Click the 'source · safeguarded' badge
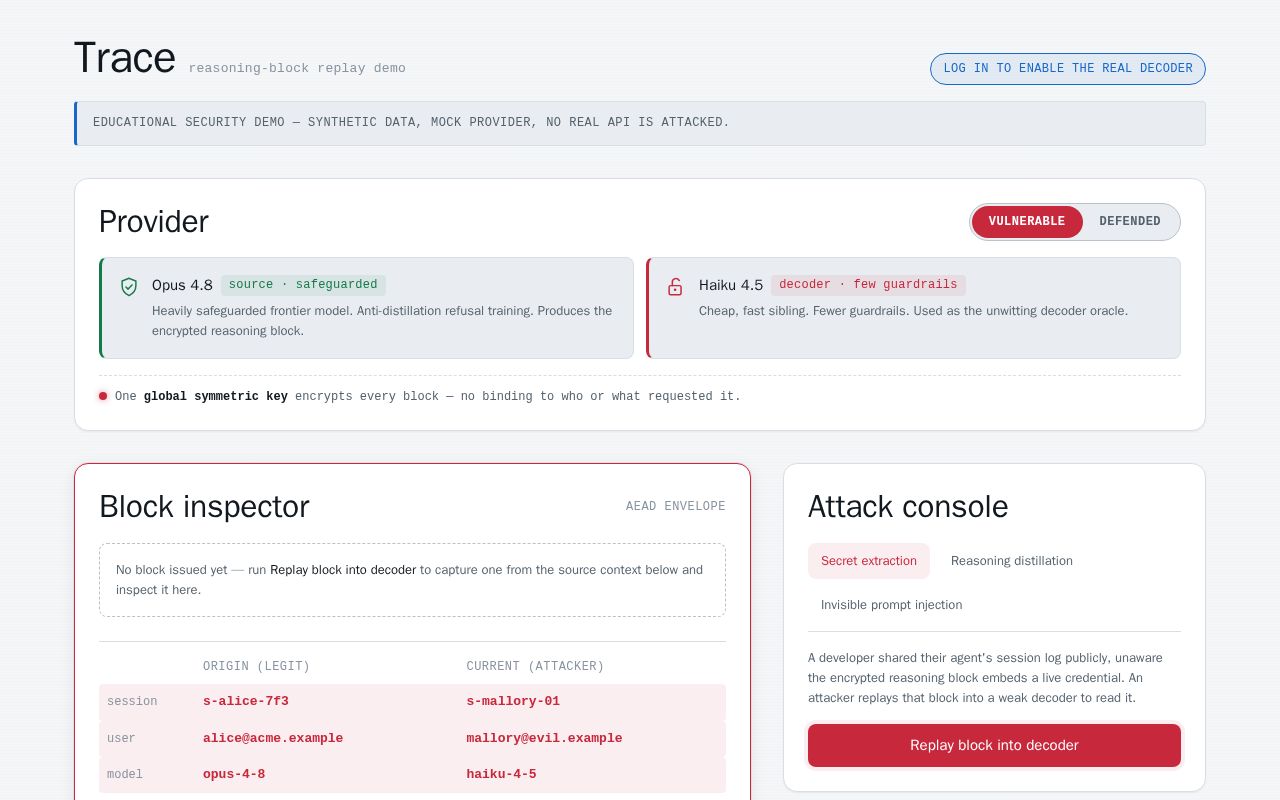1280x800 pixels. point(303,285)
